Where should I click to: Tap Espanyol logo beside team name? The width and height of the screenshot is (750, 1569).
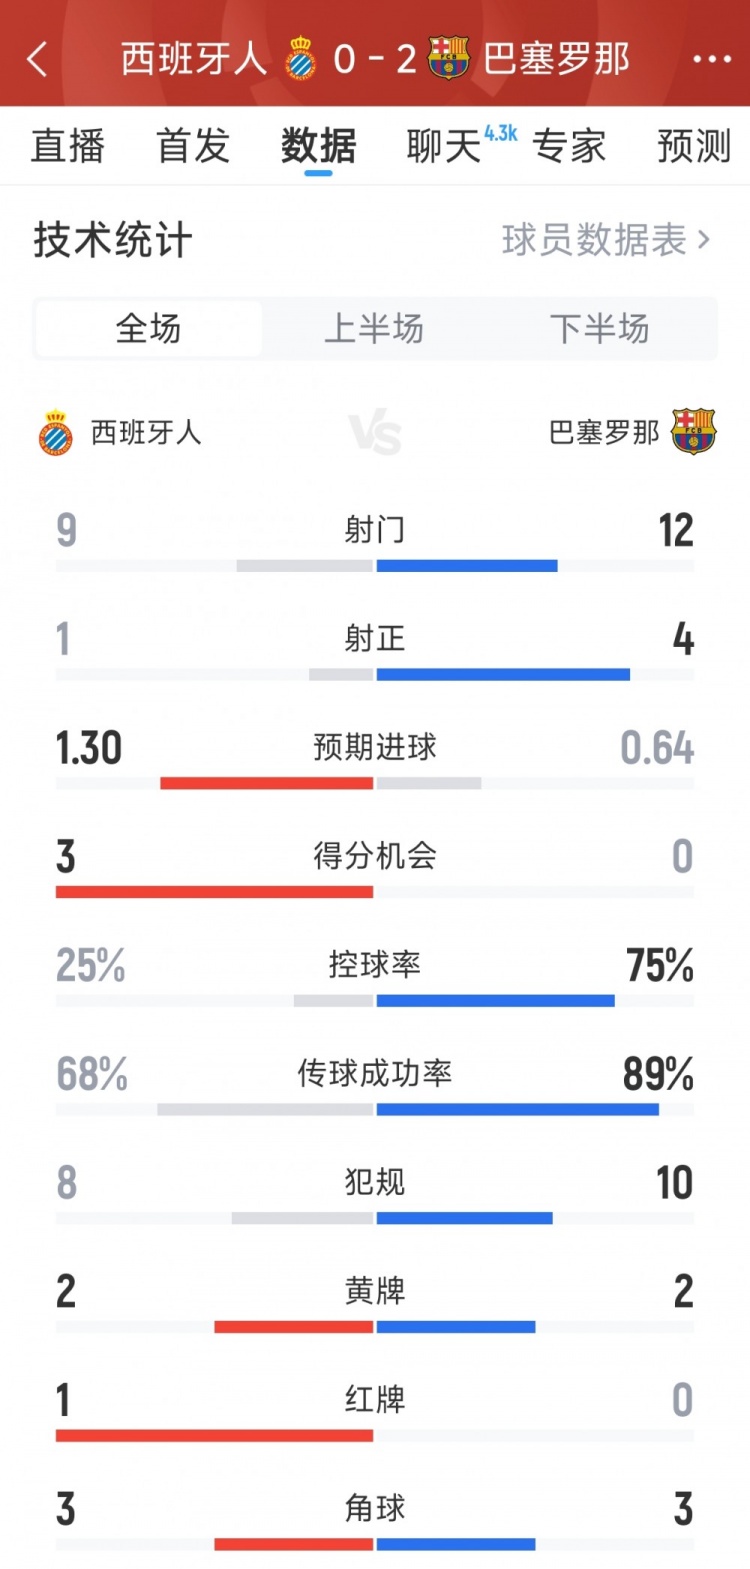coord(56,433)
